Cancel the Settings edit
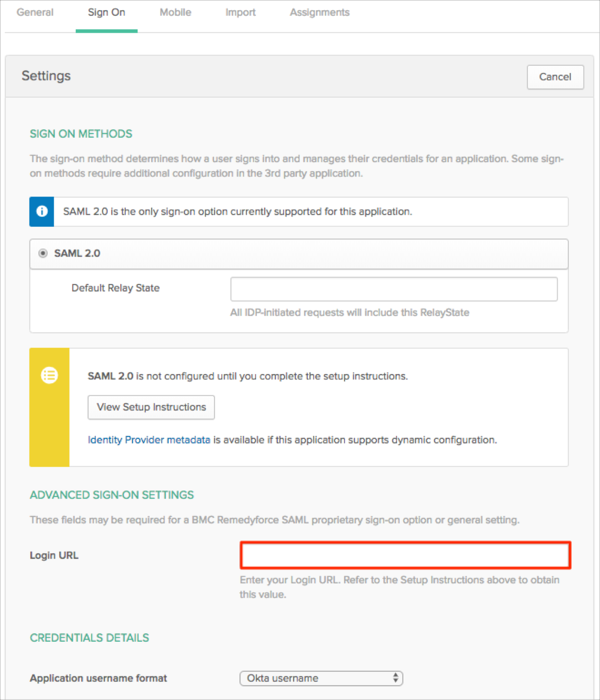Viewport: 600px width, 700px height. tap(555, 77)
